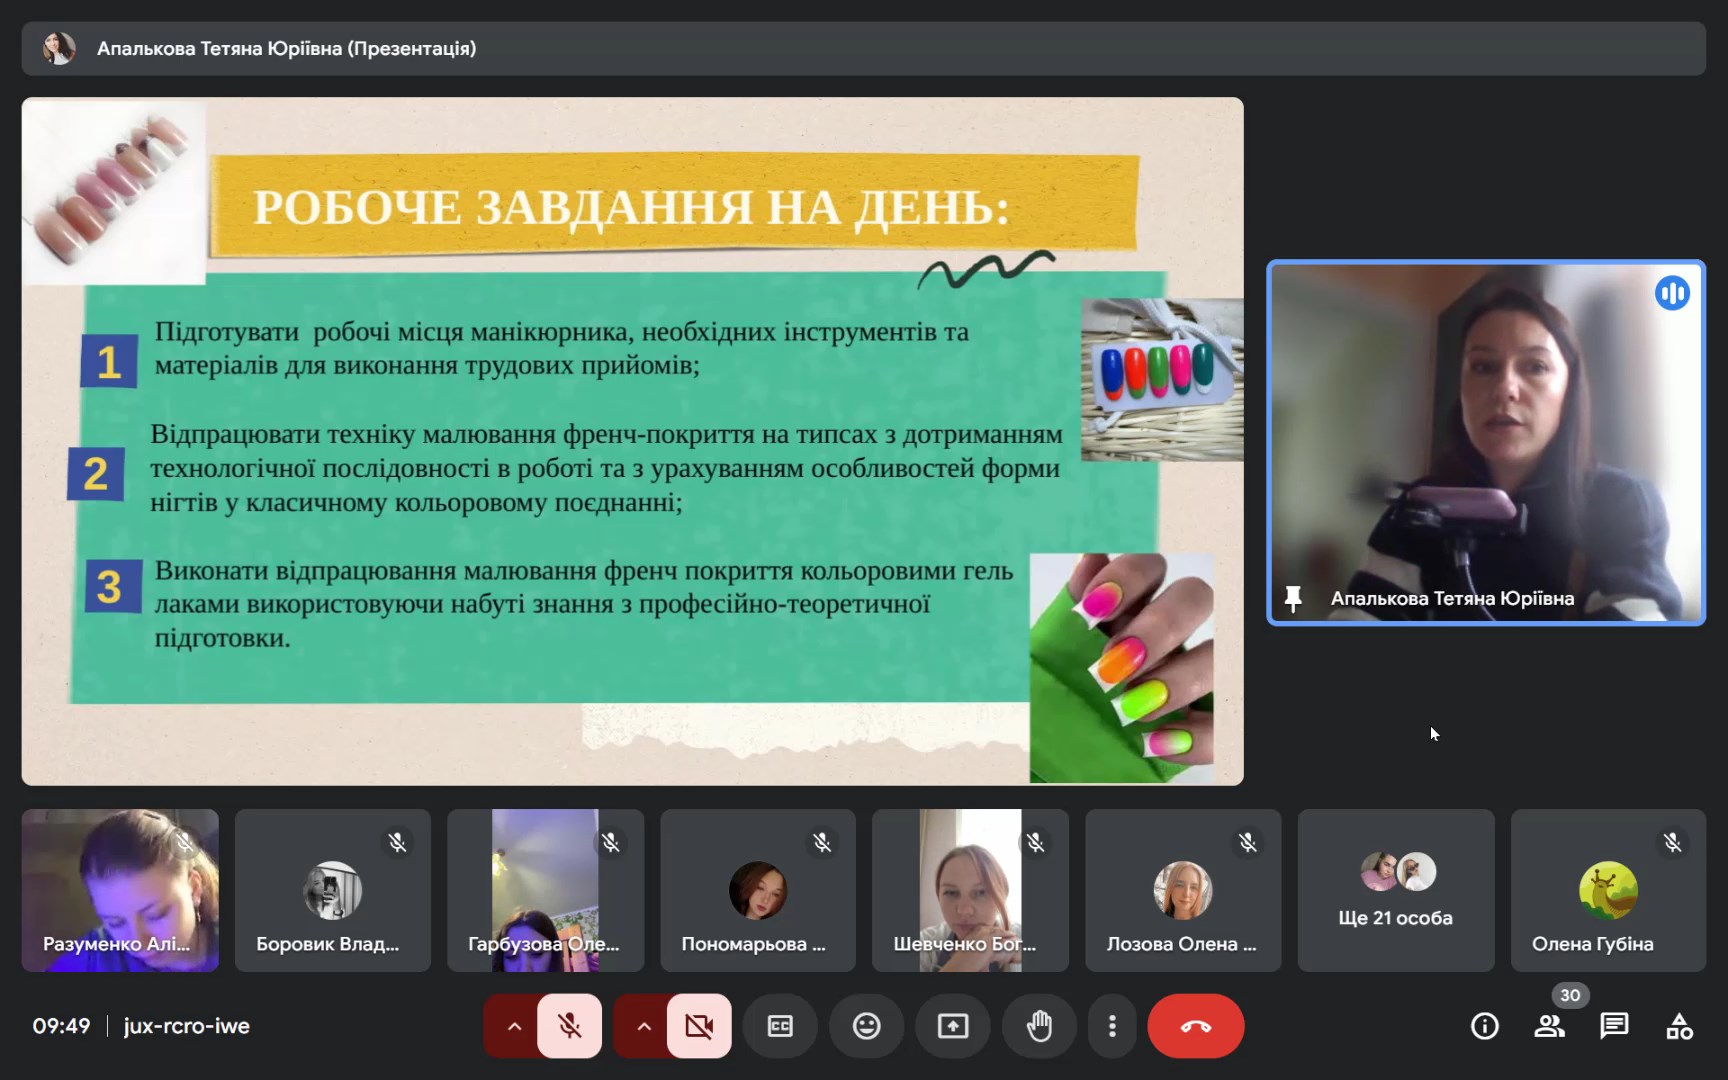Open meeting details info icon
1728x1080 pixels.
(1485, 1026)
